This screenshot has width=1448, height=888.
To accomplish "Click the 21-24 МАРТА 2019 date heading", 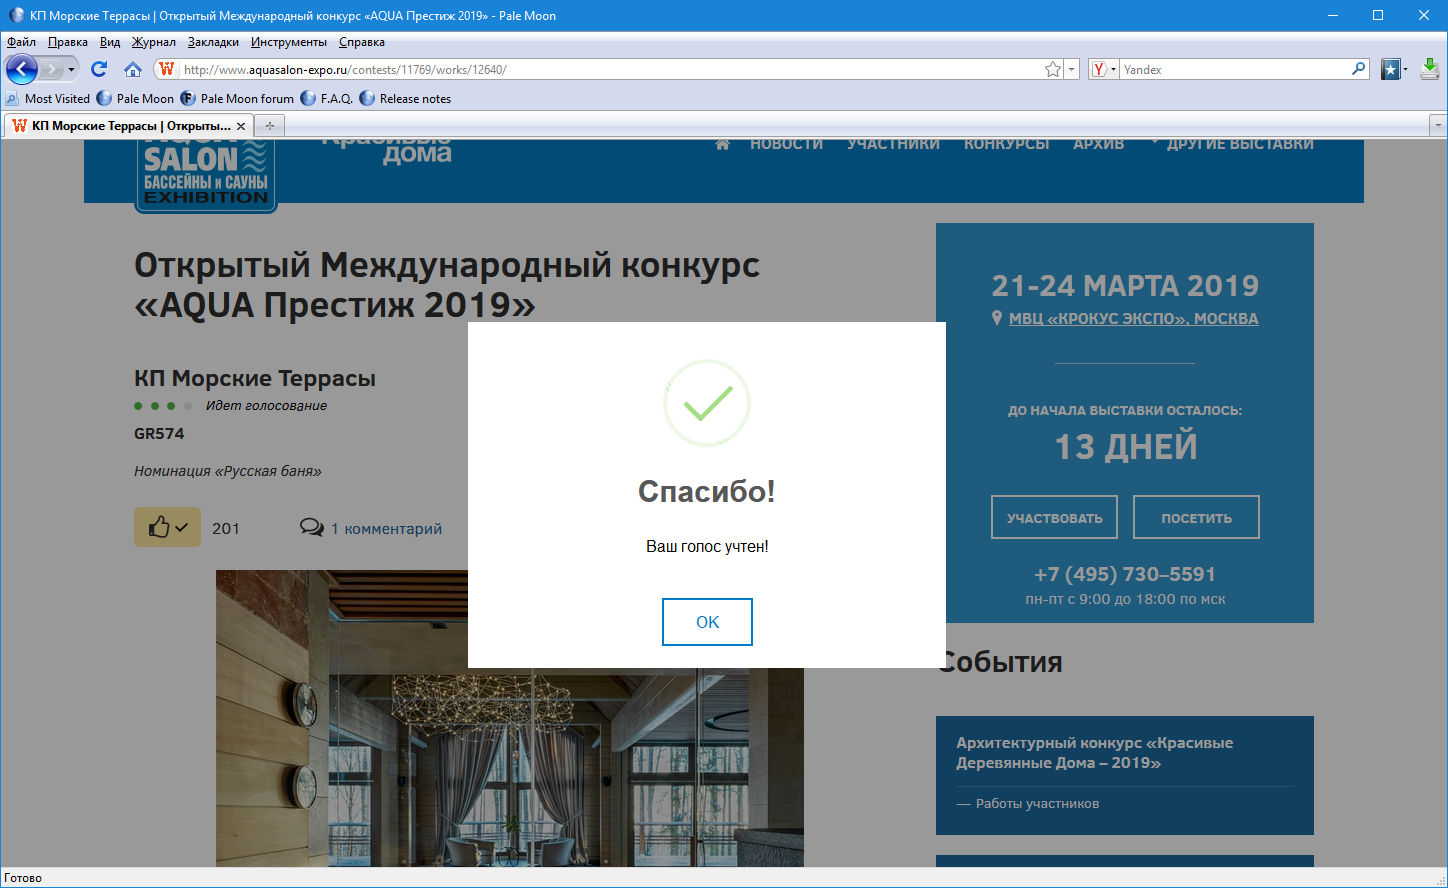I will click(x=1125, y=286).
